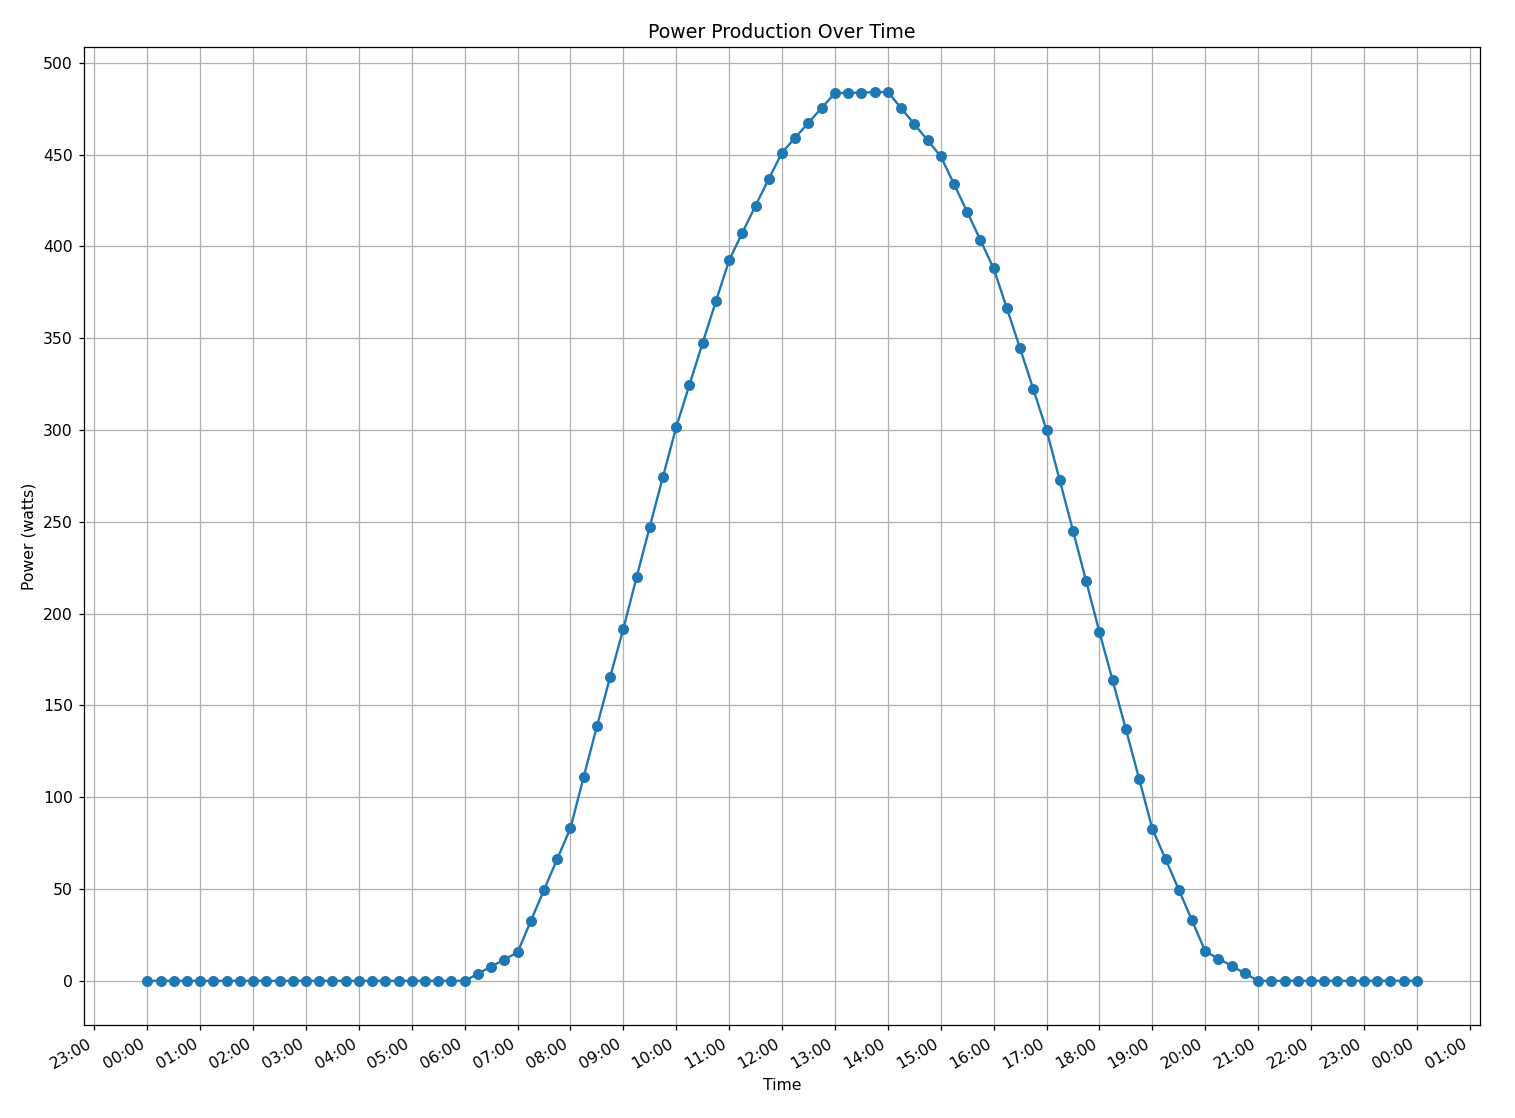Click the Time x-axis label
1515x1118 pixels.
click(782, 1084)
